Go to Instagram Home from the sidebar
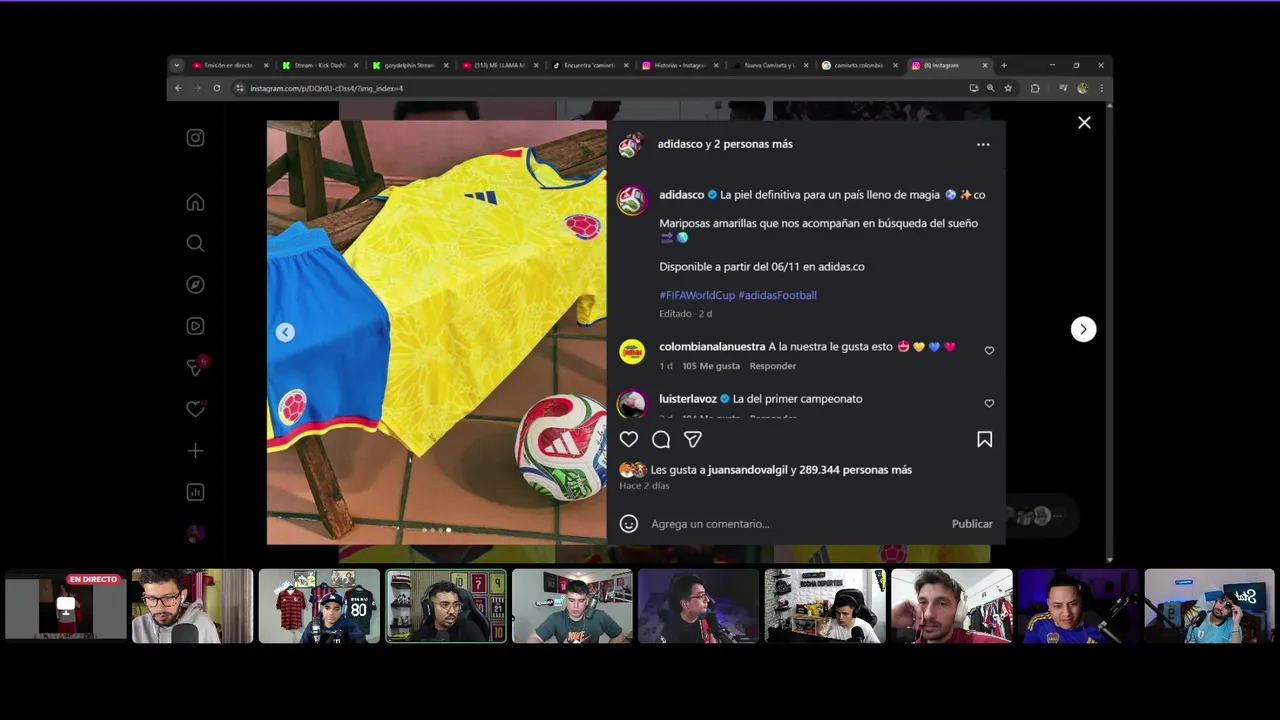The image size is (1280, 720). pyautogui.click(x=195, y=202)
